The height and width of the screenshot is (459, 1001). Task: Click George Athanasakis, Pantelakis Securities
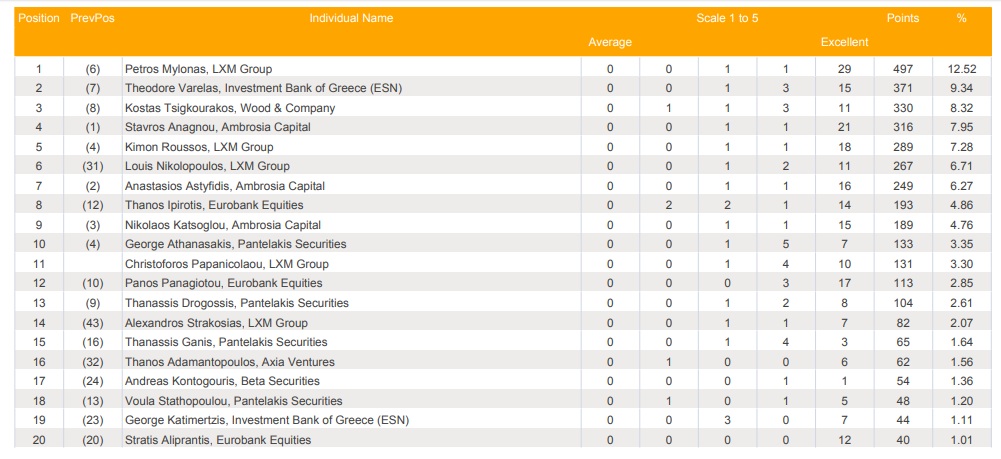(x=235, y=244)
